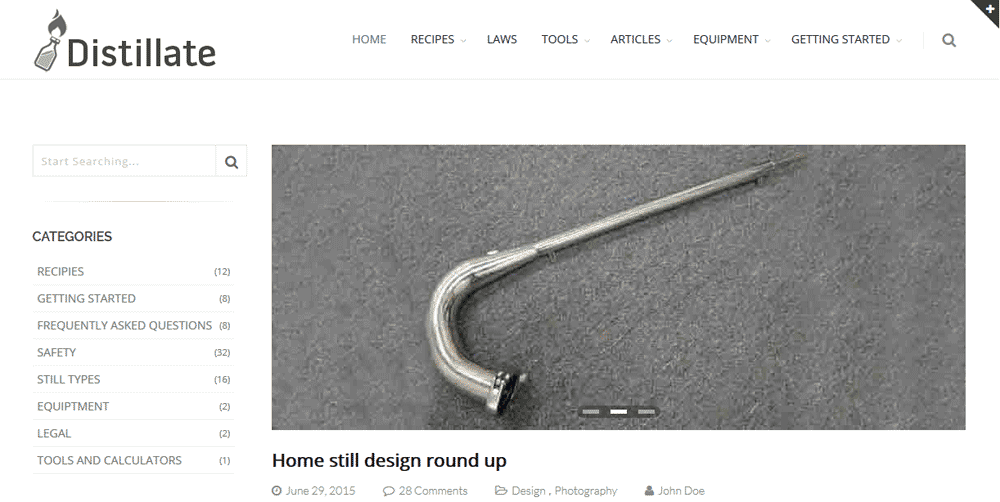The image size is (1000, 502).
Task: Click the folder icon beside Design category
Action: click(x=501, y=491)
